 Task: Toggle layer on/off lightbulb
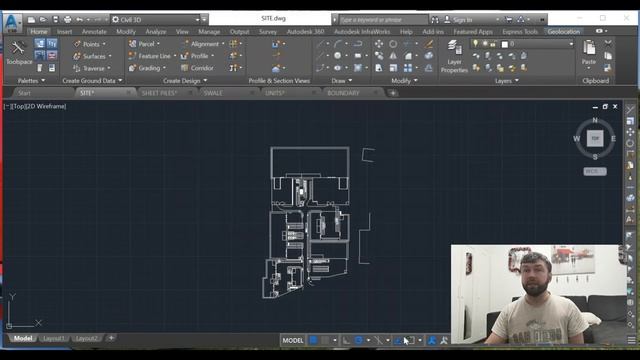point(476,44)
